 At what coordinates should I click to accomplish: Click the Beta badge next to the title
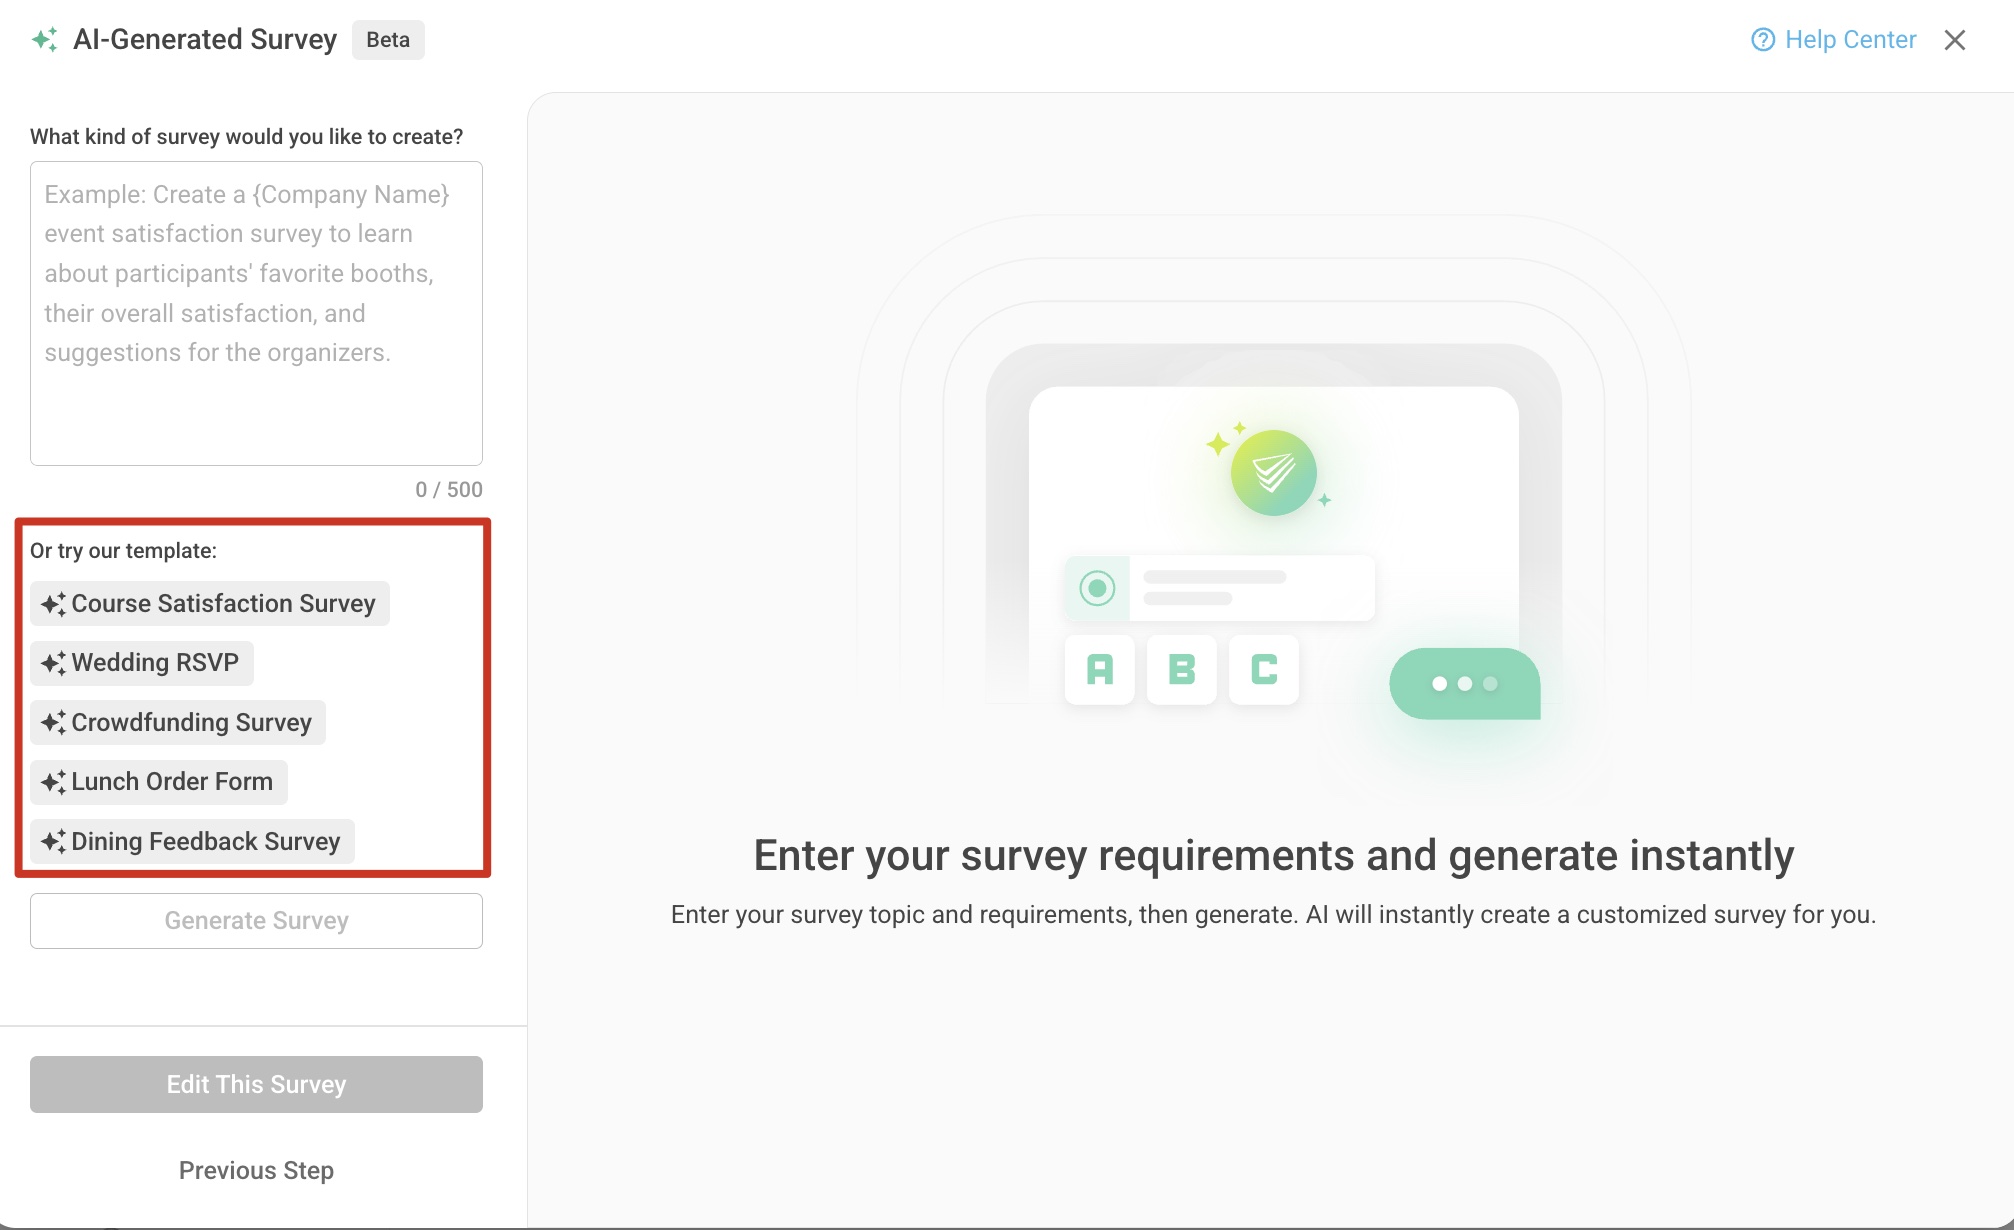388,40
